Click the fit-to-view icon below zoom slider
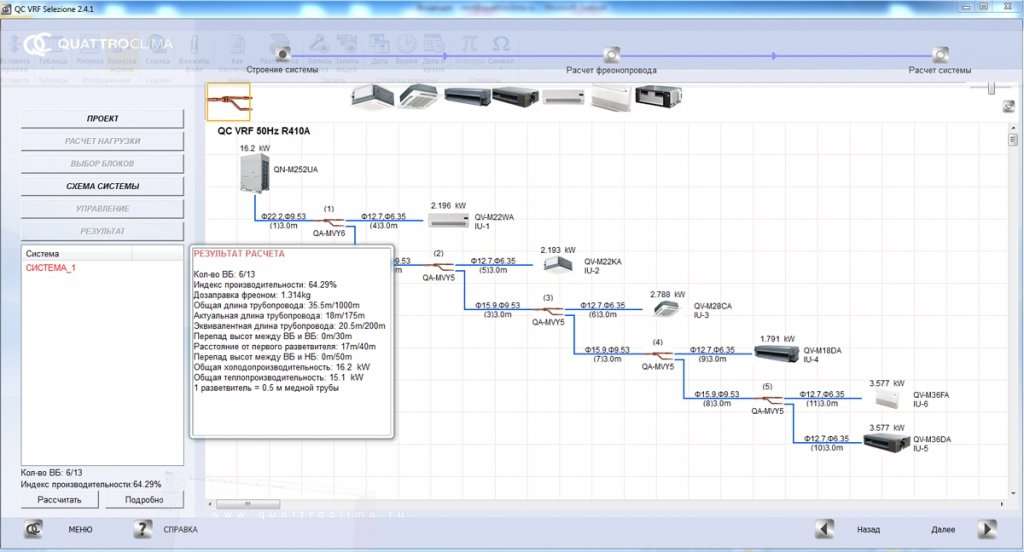 [x=1009, y=106]
